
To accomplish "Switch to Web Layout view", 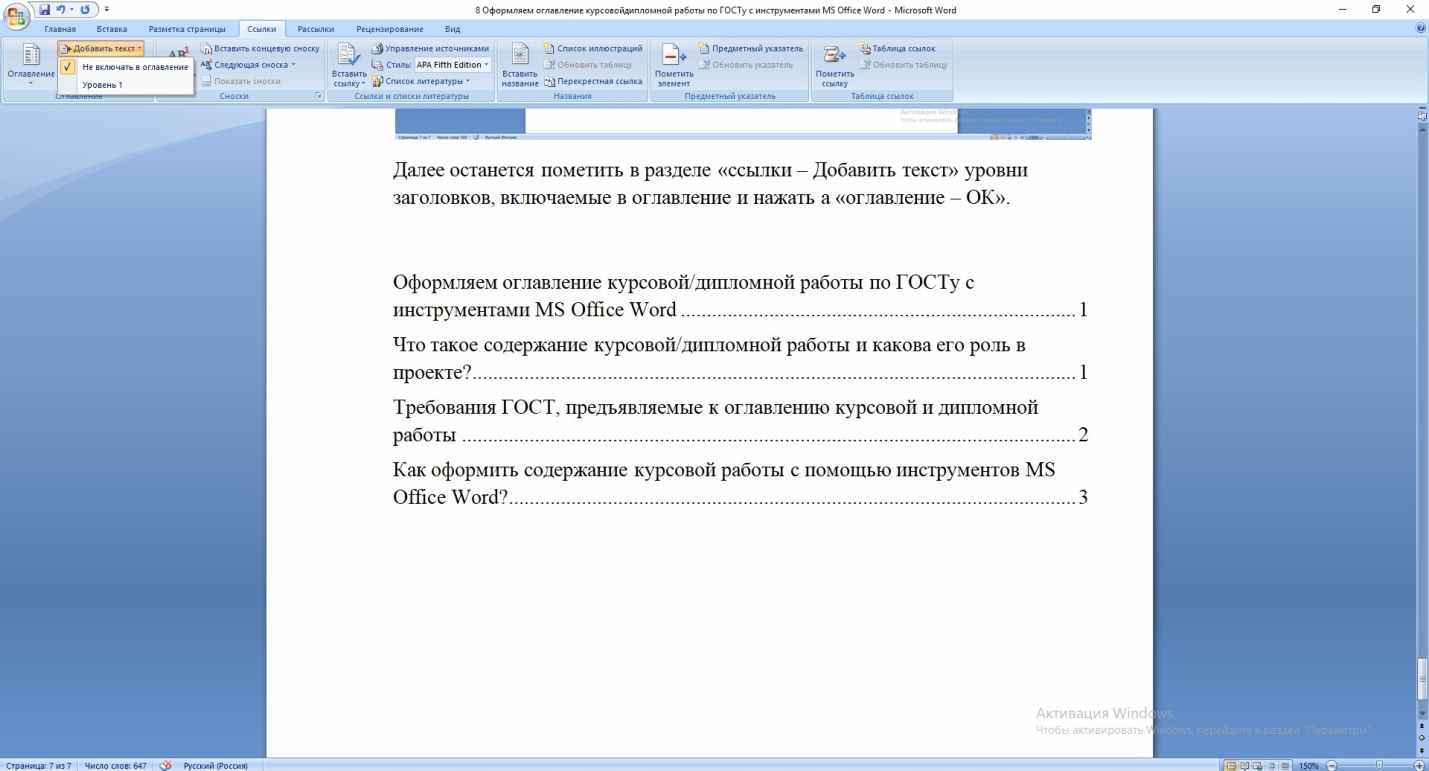I will (1258, 765).
